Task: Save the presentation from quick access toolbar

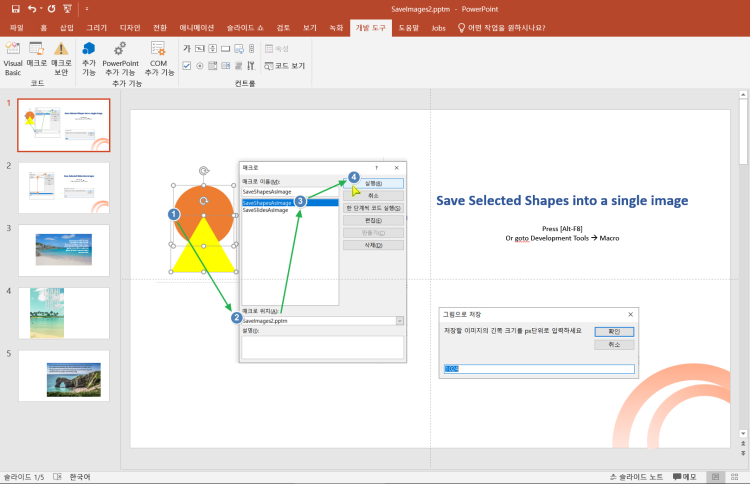Action: tap(15, 9)
